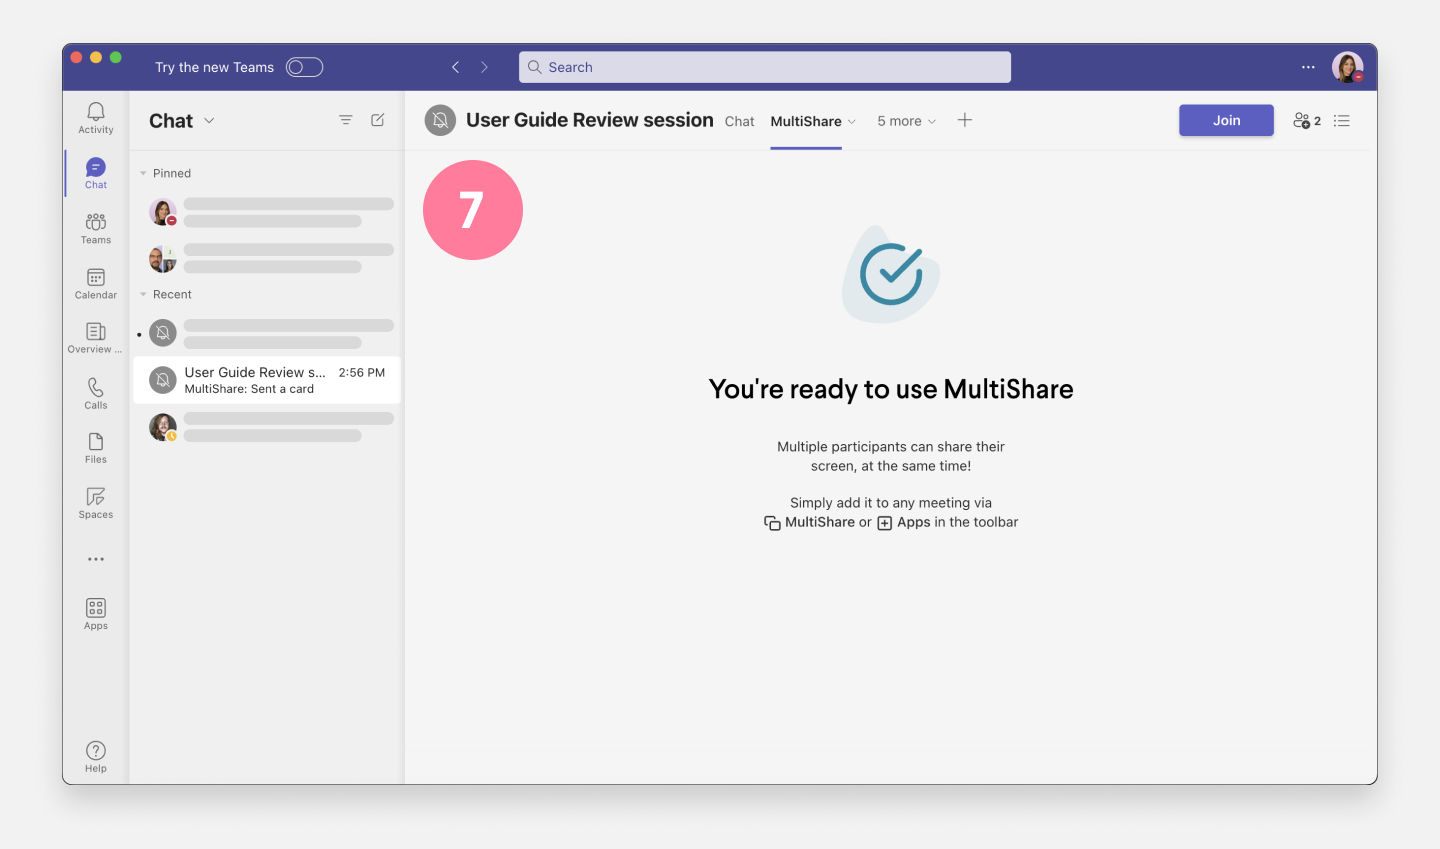
Task: Select the Teams icon in sidebar
Action: coord(95,228)
